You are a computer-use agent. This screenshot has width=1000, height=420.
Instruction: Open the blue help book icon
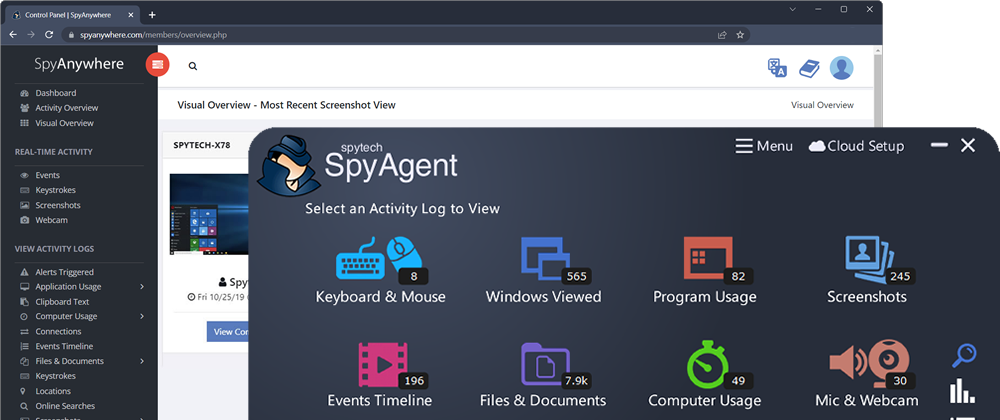tap(809, 68)
